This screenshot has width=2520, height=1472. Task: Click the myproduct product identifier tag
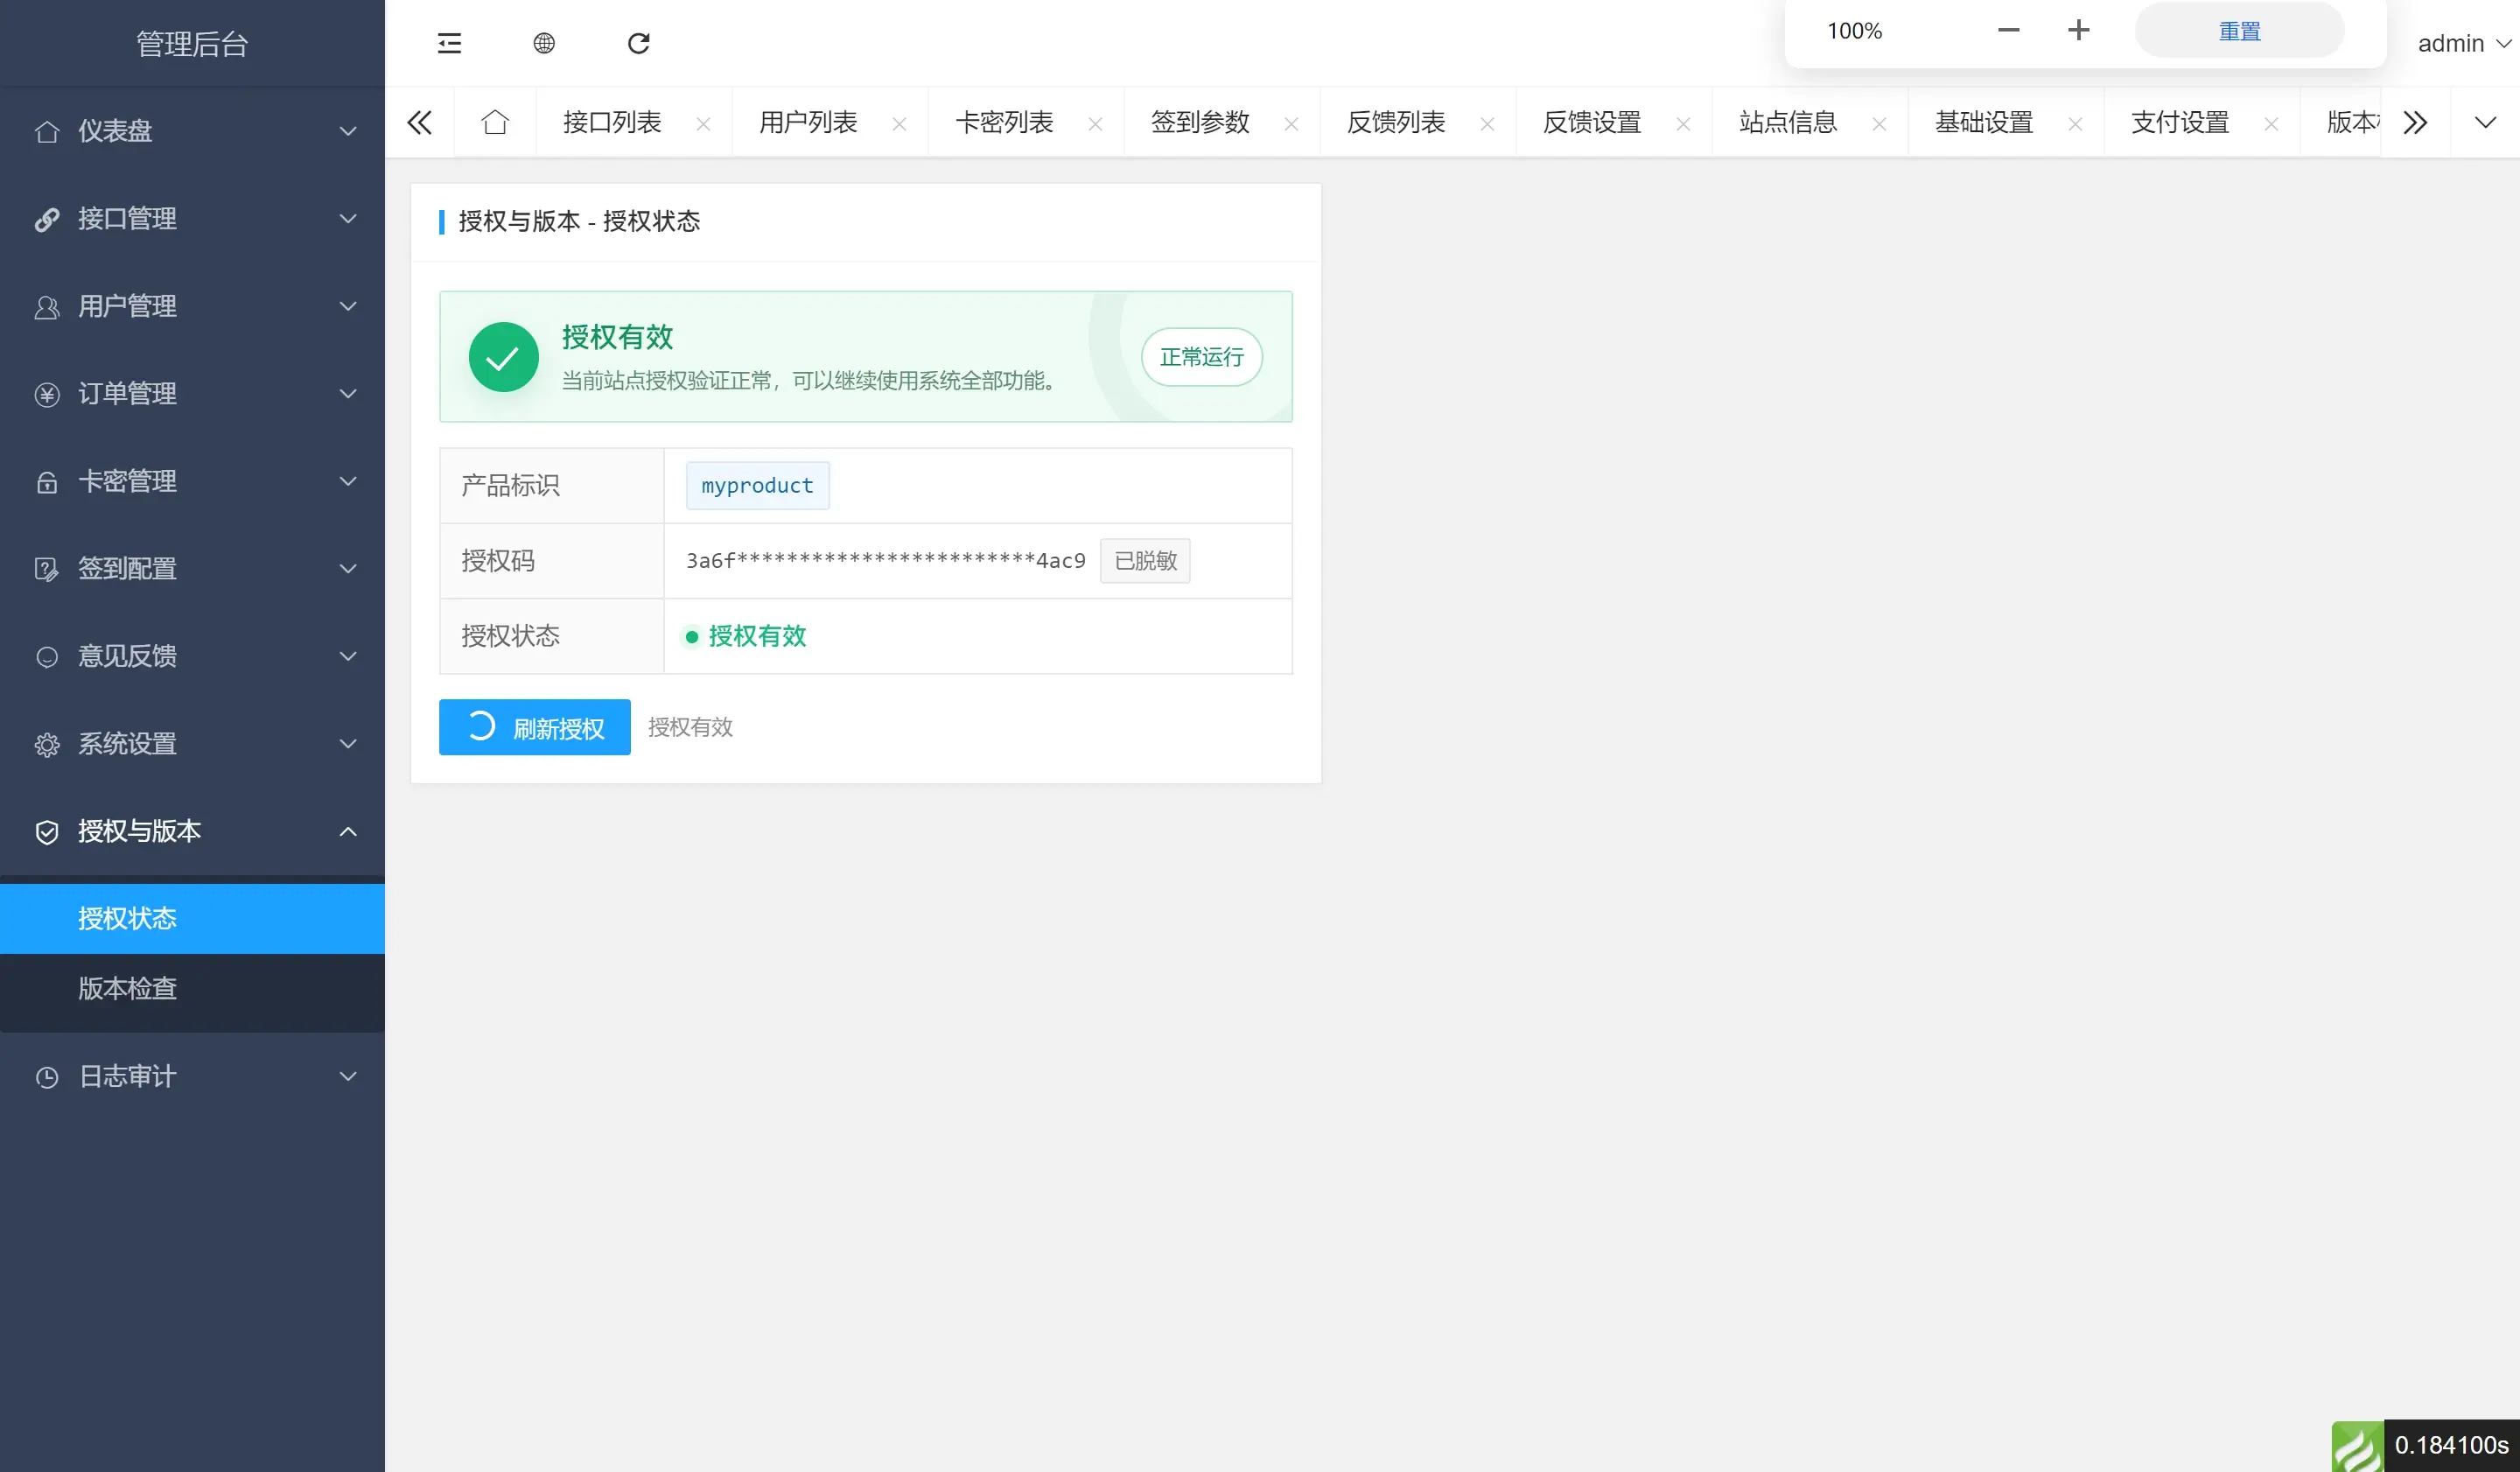[x=757, y=486]
